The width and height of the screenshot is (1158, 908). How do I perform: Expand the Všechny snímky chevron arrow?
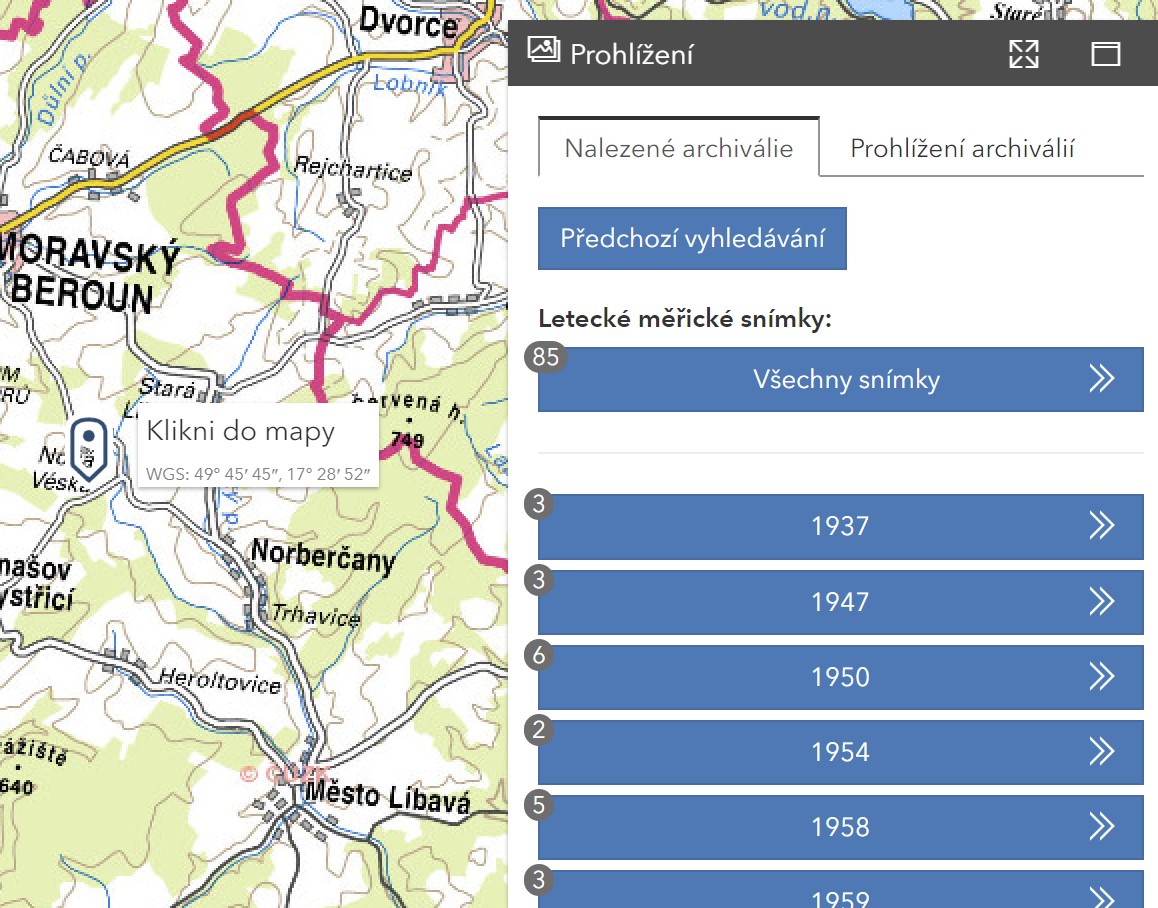coord(1101,379)
